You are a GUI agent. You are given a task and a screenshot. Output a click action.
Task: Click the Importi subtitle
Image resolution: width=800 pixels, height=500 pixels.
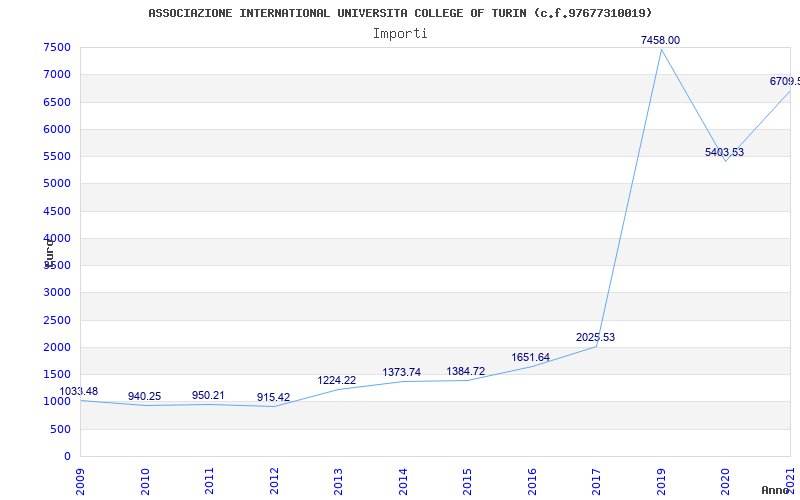pyautogui.click(x=400, y=33)
